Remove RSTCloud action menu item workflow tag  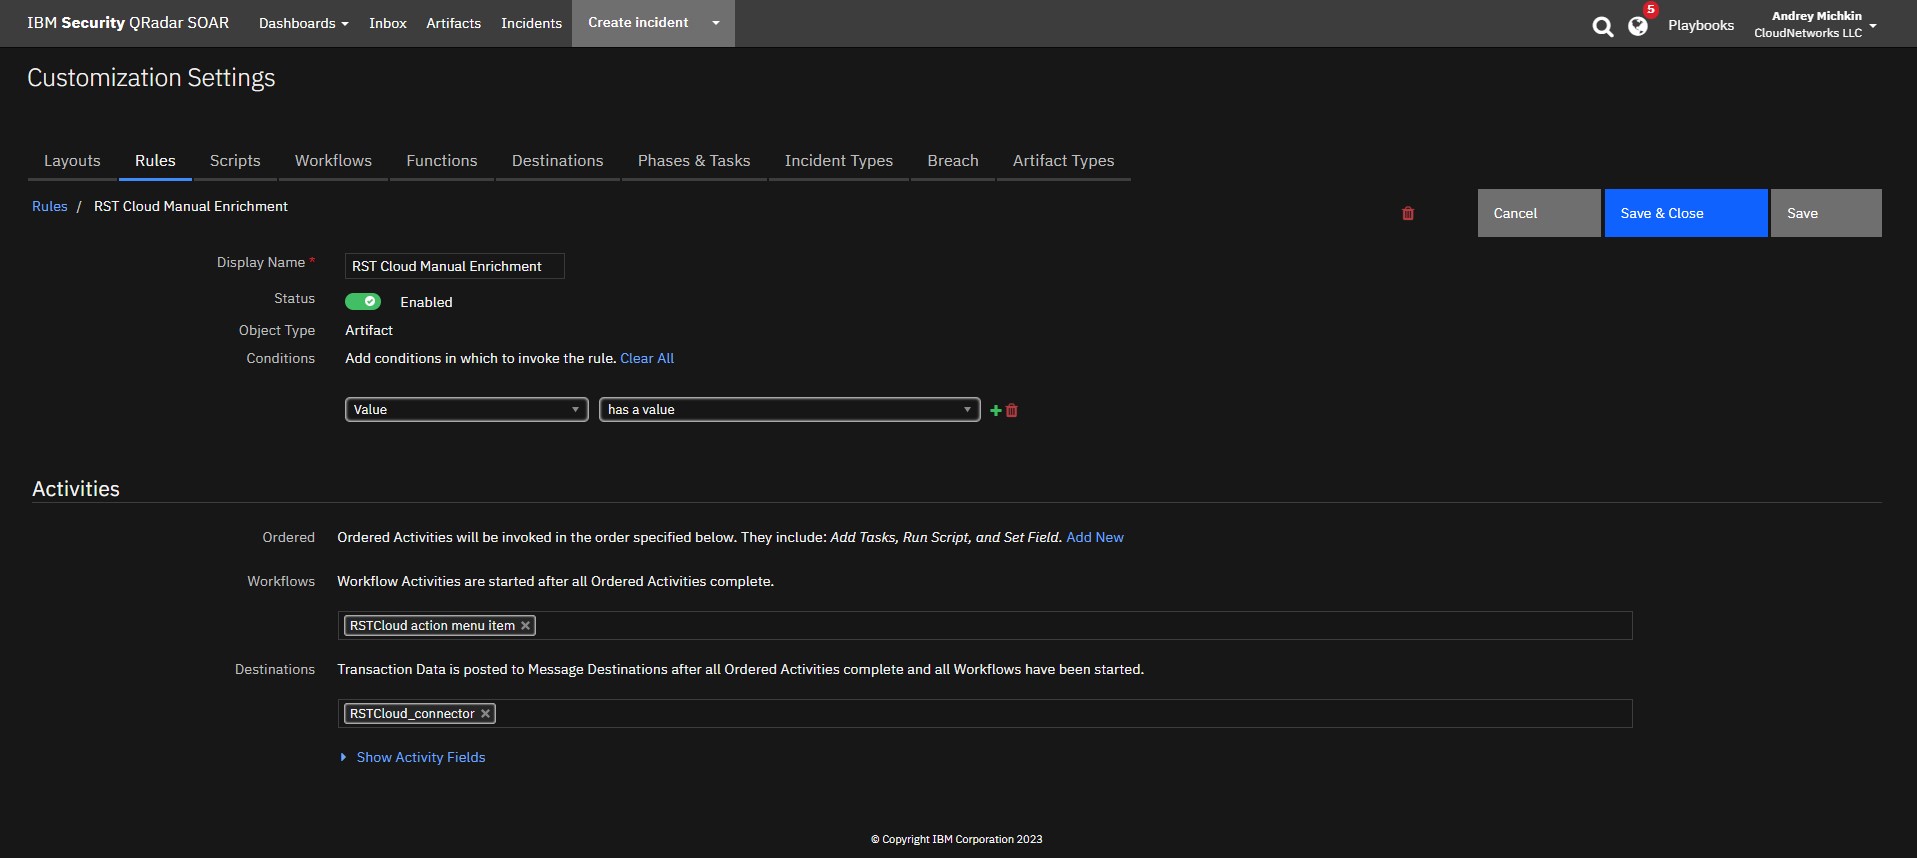tap(525, 626)
